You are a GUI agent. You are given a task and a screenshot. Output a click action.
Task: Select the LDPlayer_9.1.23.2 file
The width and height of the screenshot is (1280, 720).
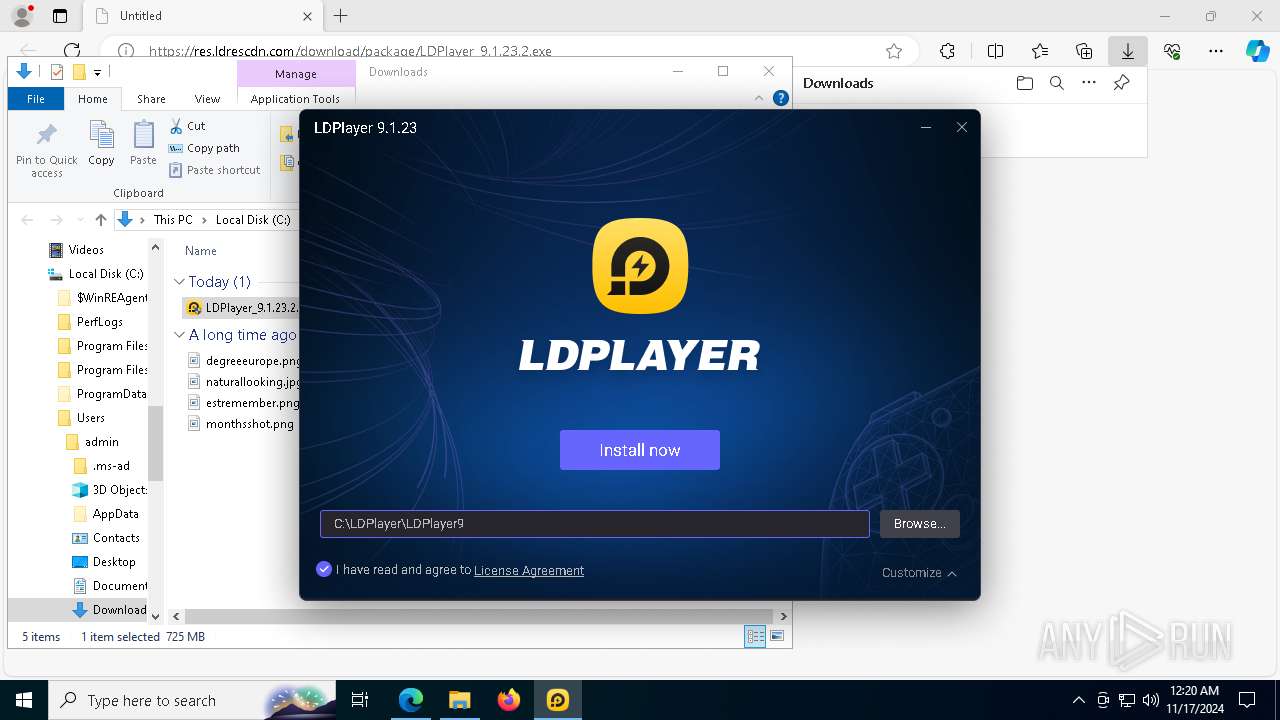243,308
